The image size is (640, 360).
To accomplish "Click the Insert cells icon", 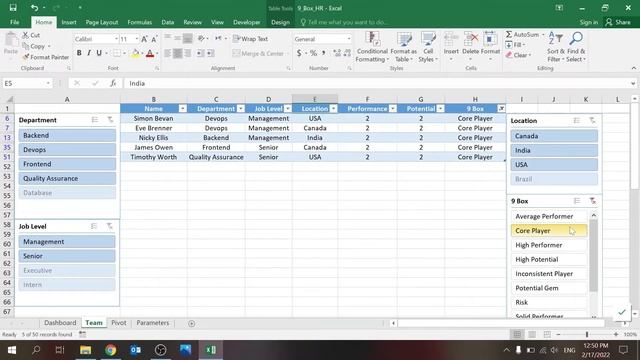I will click(451, 40).
